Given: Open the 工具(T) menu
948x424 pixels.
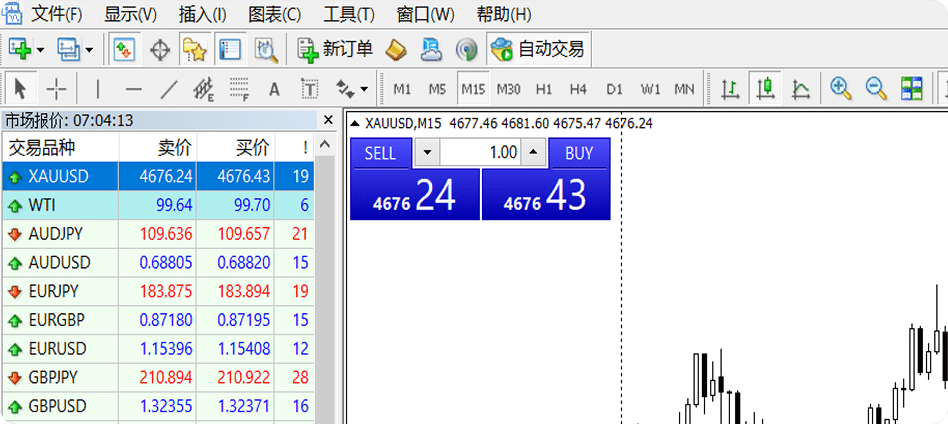Looking at the screenshot, I should click(x=349, y=14).
